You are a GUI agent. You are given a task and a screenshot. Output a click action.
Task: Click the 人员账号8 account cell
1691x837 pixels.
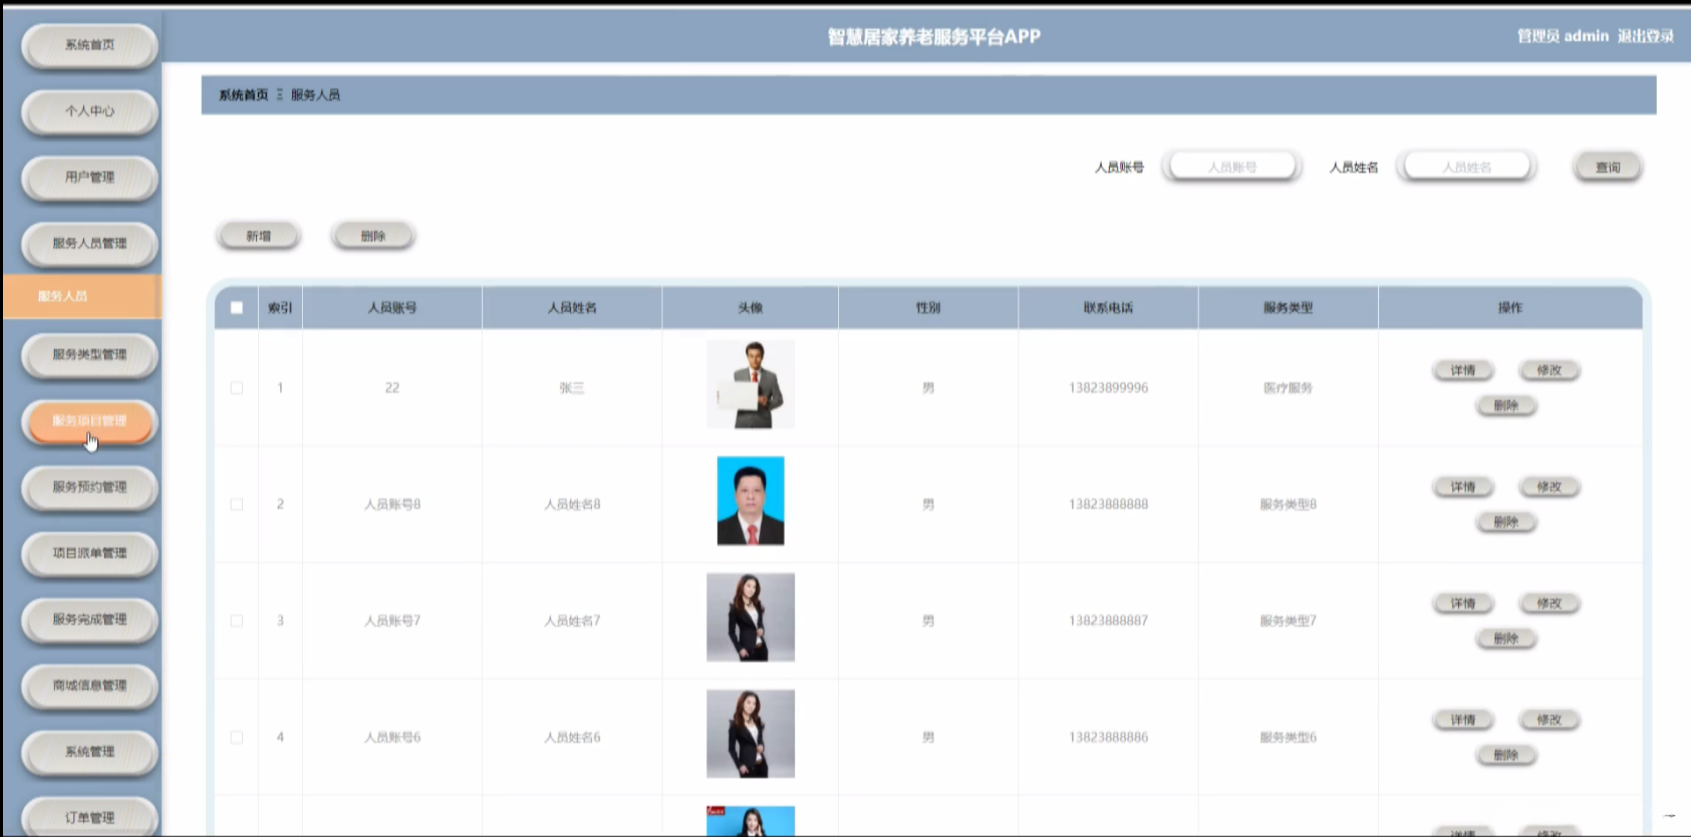[392, 505]
